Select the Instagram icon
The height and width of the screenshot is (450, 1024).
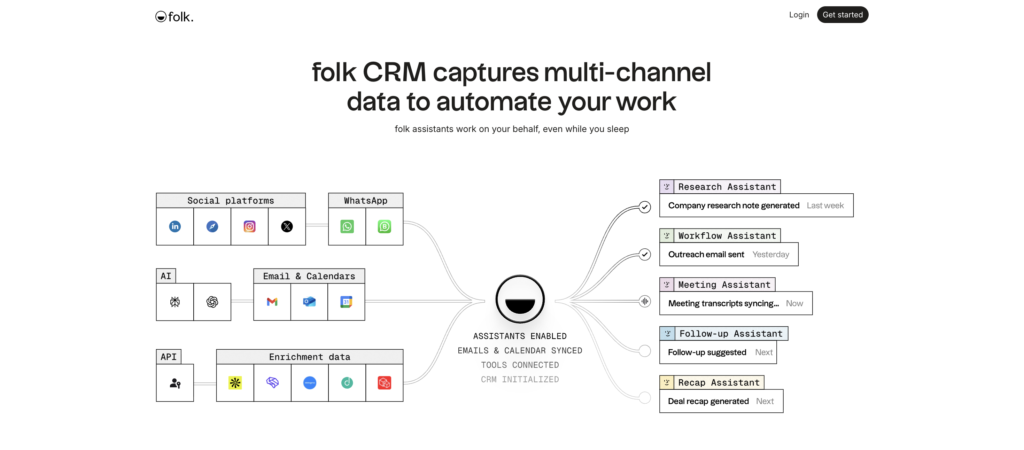249,227
